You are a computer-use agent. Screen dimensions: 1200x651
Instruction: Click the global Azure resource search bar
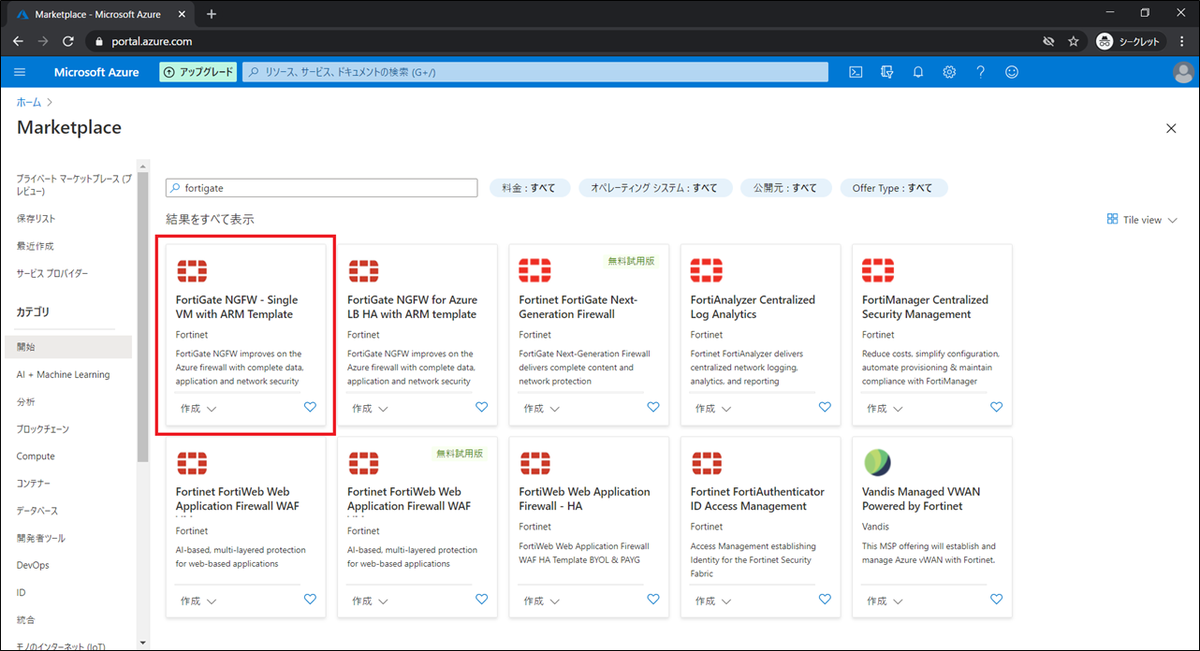point(535,72)
